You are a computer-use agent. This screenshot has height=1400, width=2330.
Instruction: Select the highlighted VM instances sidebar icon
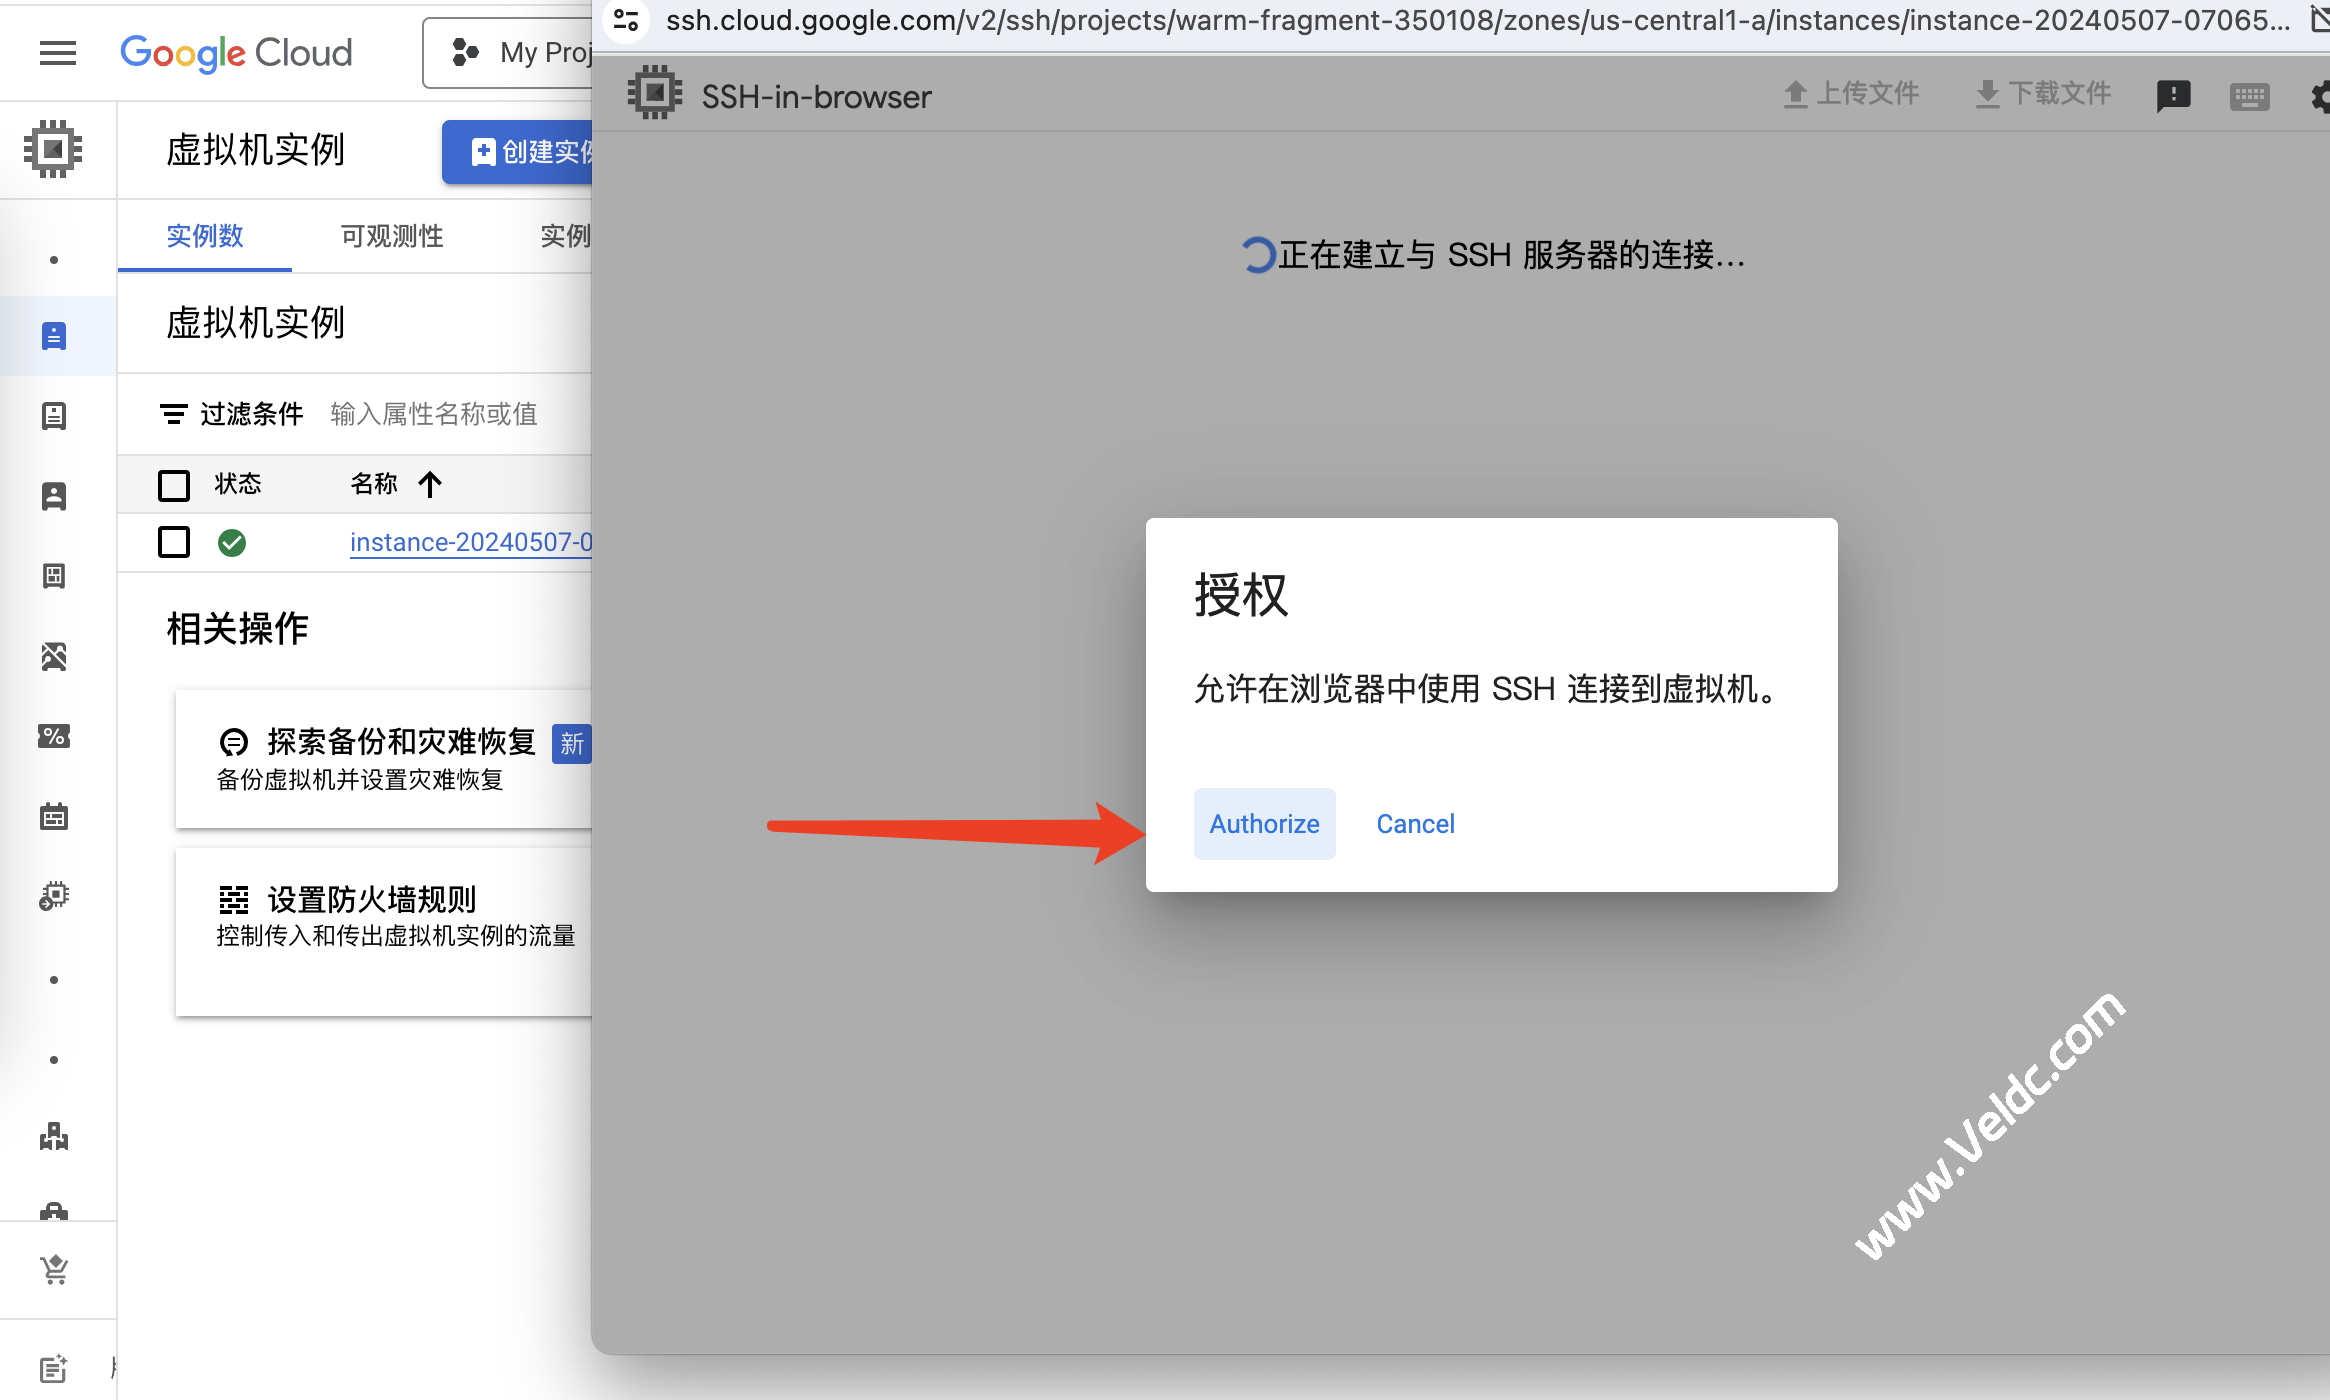tap(54, 336)
